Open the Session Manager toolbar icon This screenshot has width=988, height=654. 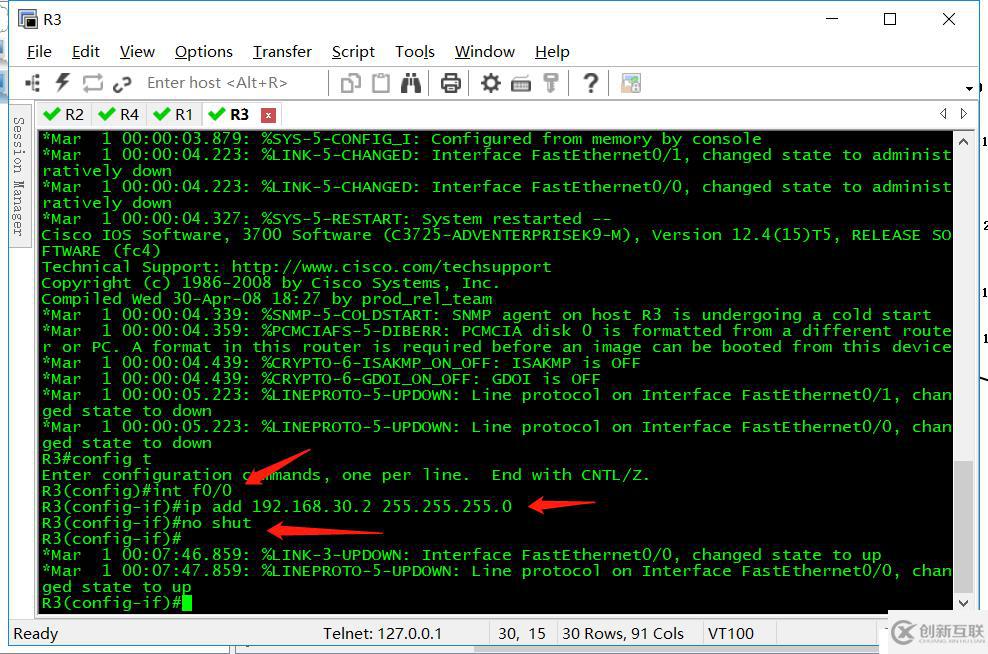coord(32,83)
